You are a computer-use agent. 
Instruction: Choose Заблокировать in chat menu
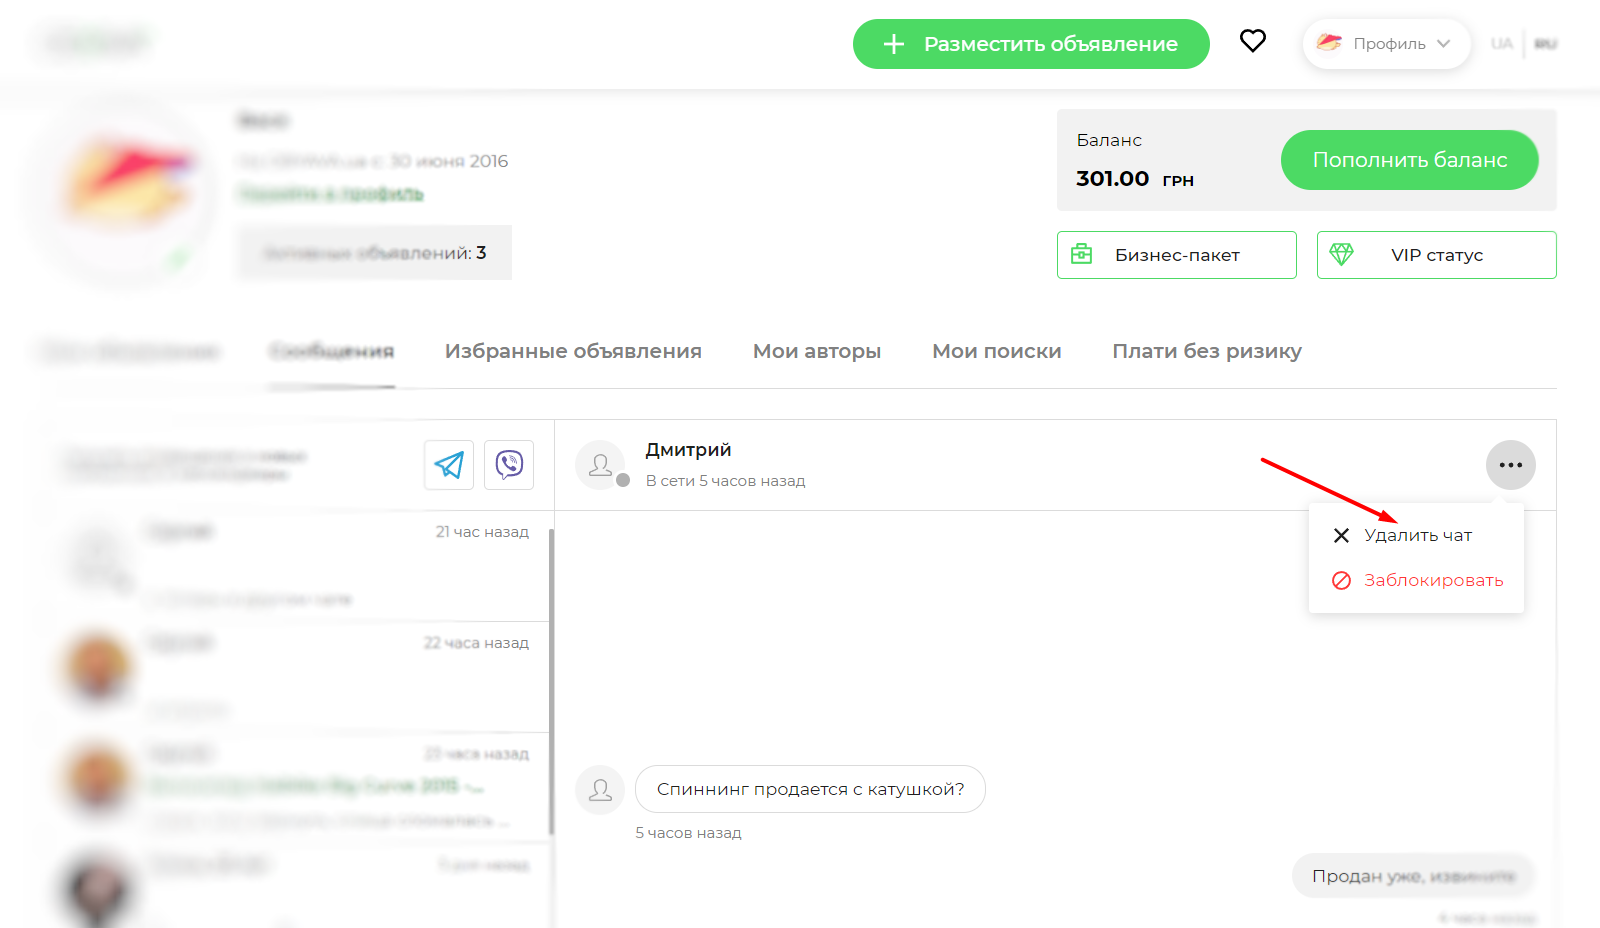coord(1432,581)
